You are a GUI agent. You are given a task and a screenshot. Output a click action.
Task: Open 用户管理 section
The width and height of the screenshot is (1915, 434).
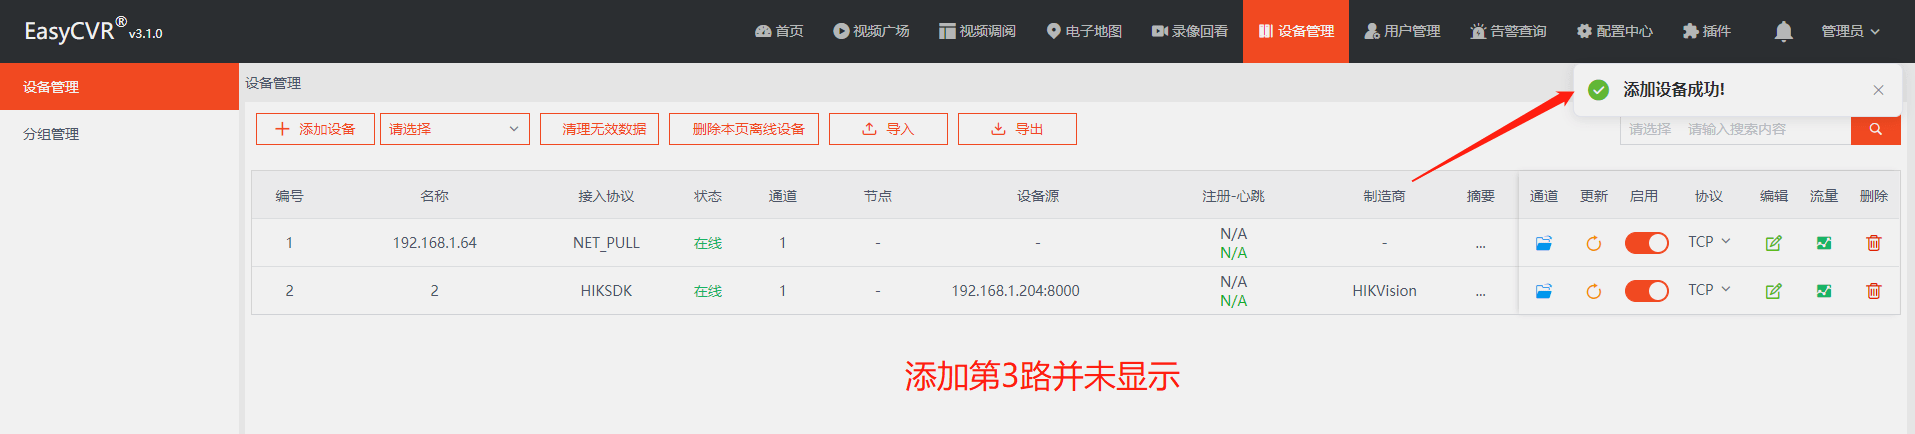pyautogui.click(x=1402, y=31)
